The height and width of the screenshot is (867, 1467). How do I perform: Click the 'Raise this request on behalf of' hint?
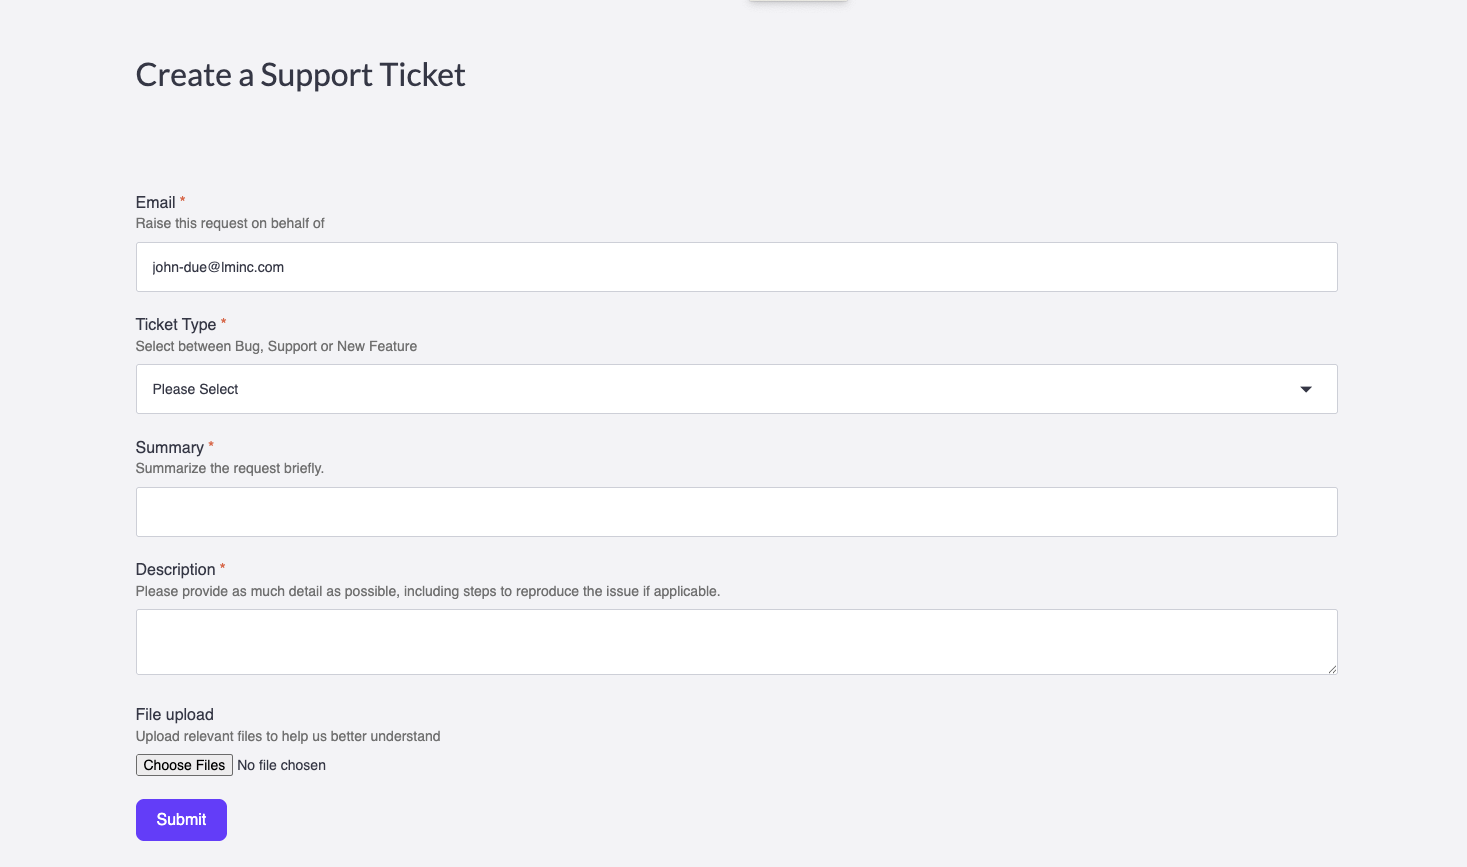click(x=230, y=223)
